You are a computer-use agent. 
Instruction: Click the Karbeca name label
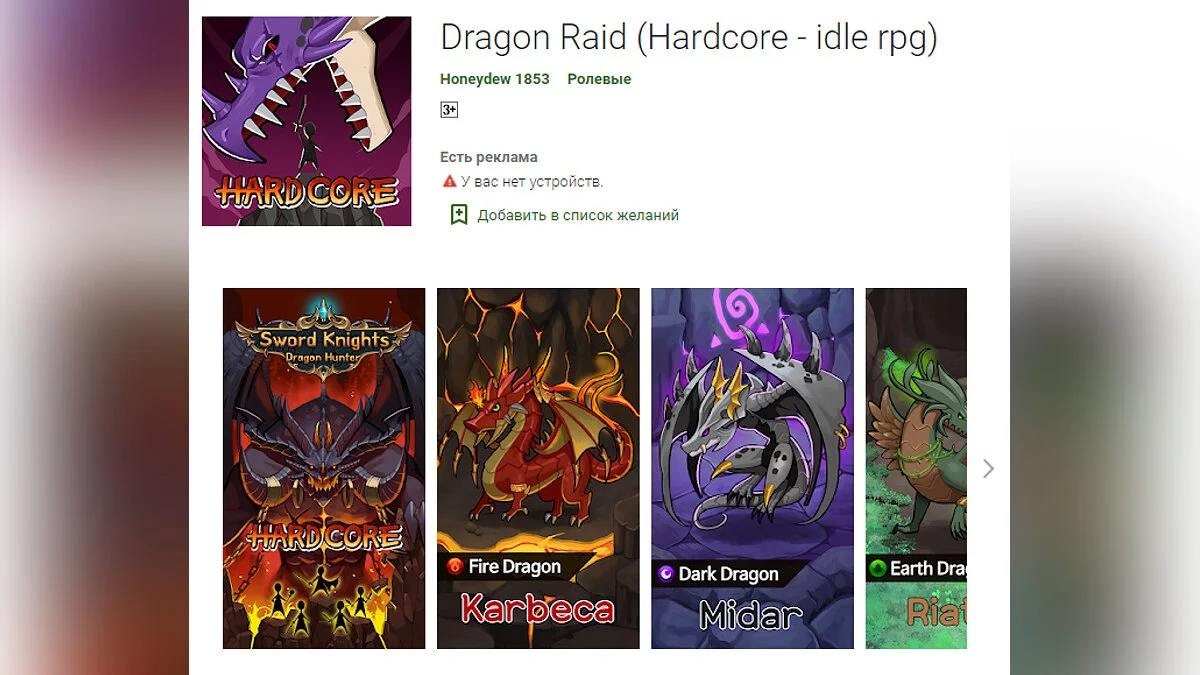point(538,609)
